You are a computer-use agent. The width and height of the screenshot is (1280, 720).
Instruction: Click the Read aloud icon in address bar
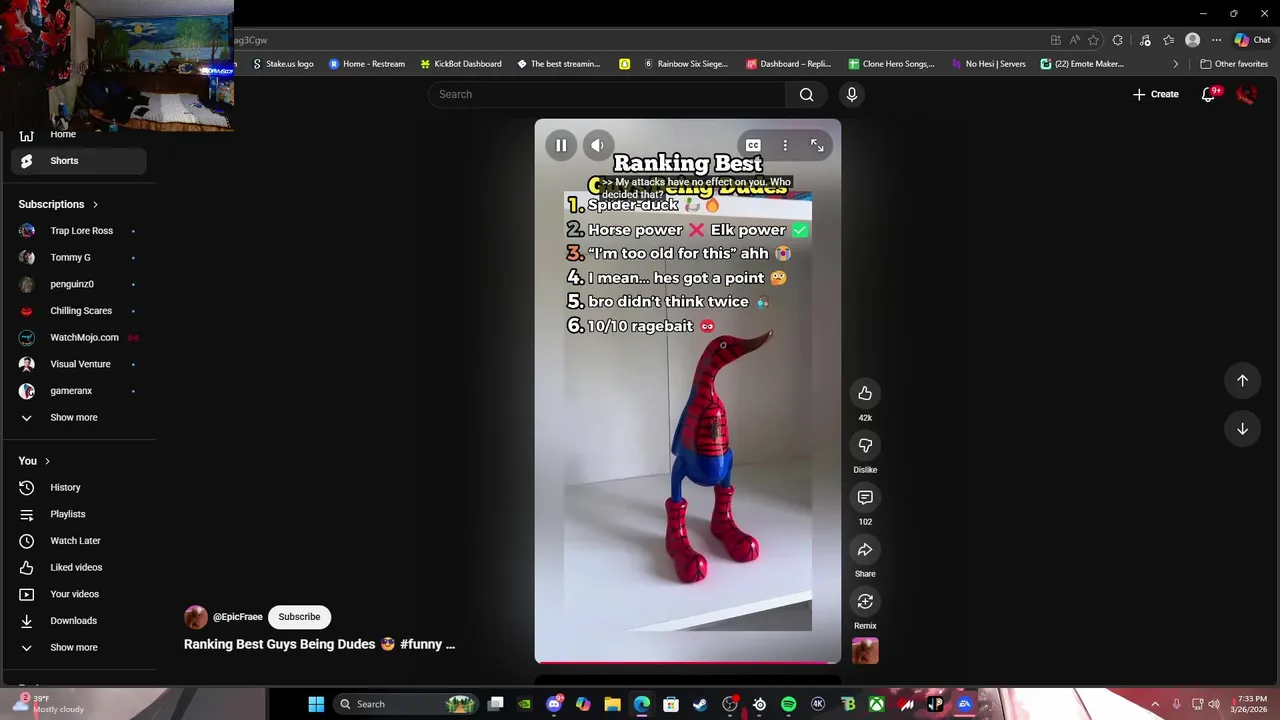coord(1074,40)
